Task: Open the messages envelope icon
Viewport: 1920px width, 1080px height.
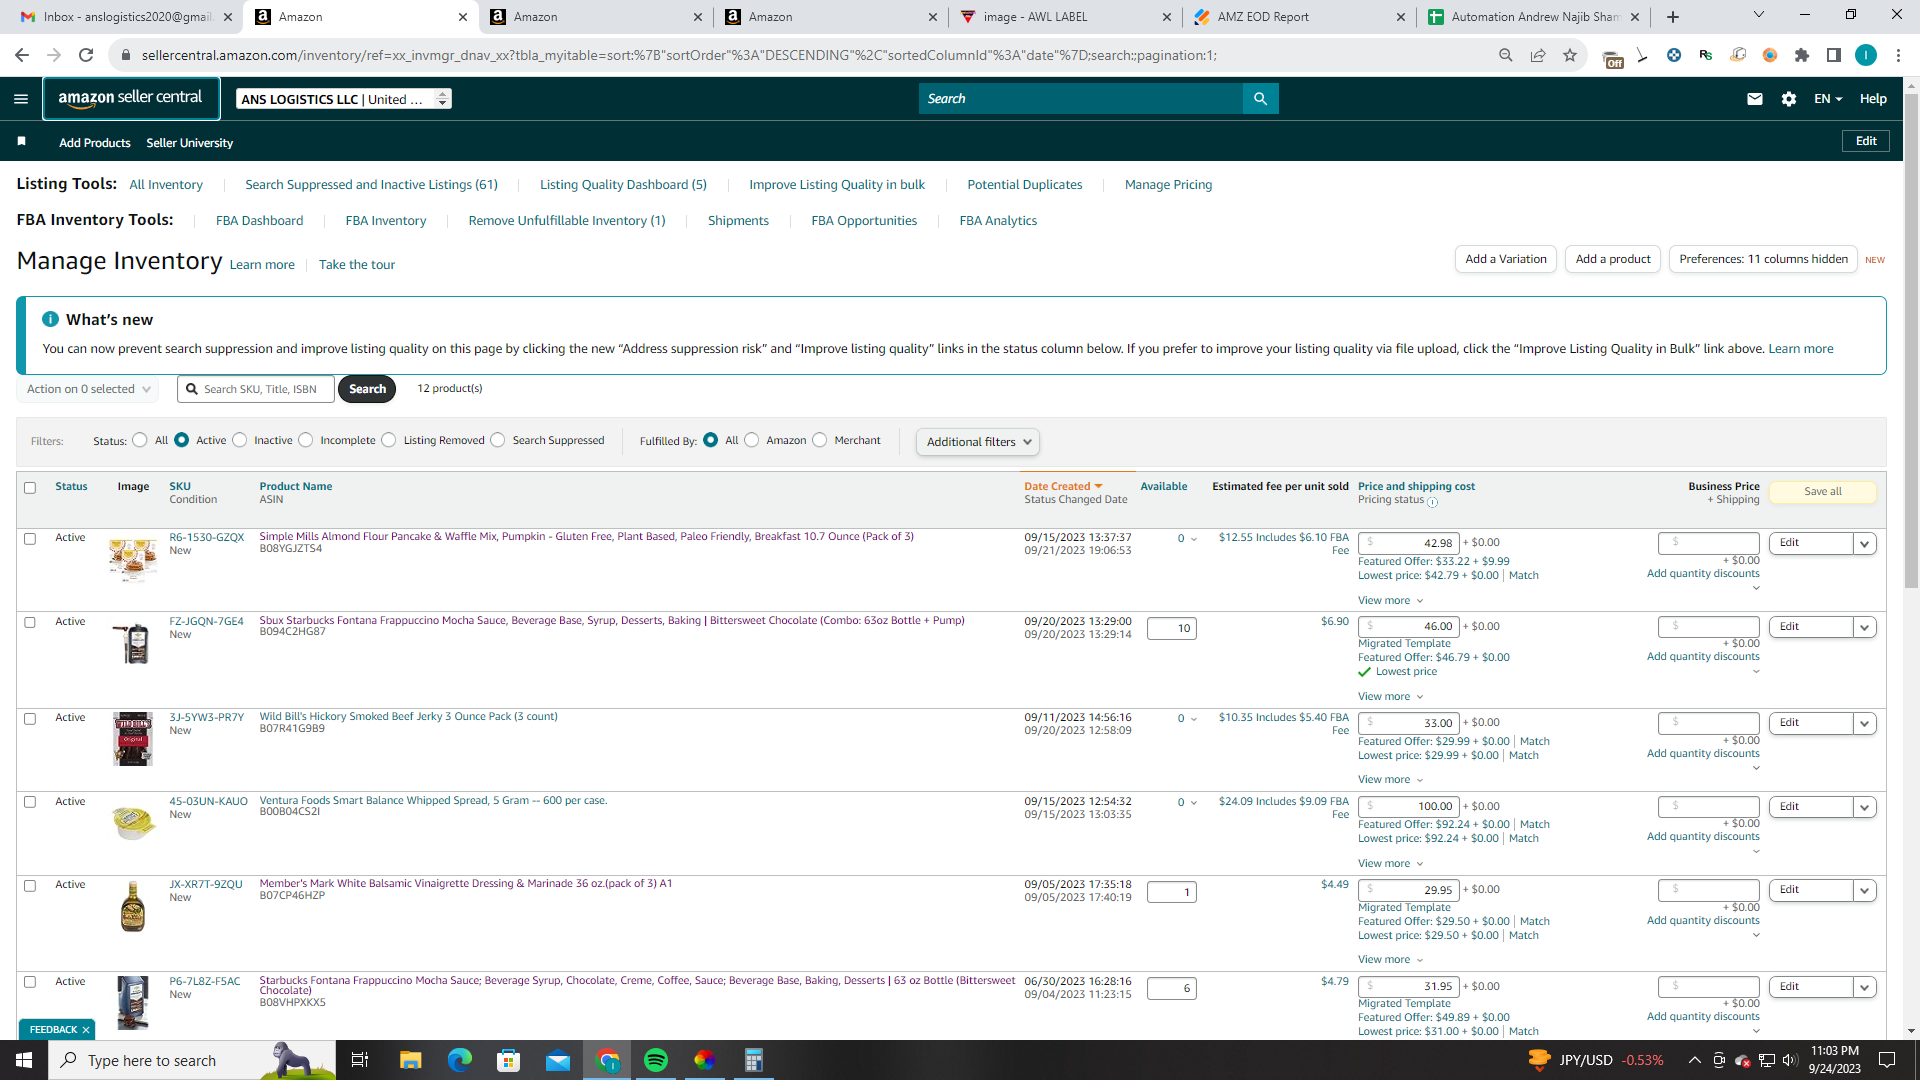Action: [x=1754, y=99]
